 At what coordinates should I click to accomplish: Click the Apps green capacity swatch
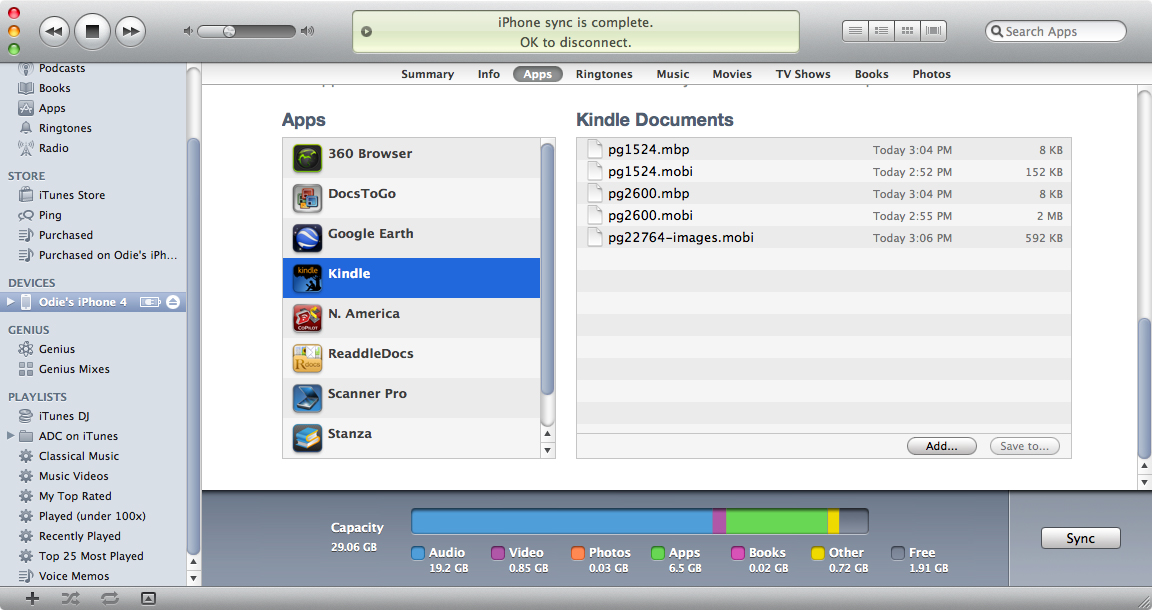coord(658,553)
